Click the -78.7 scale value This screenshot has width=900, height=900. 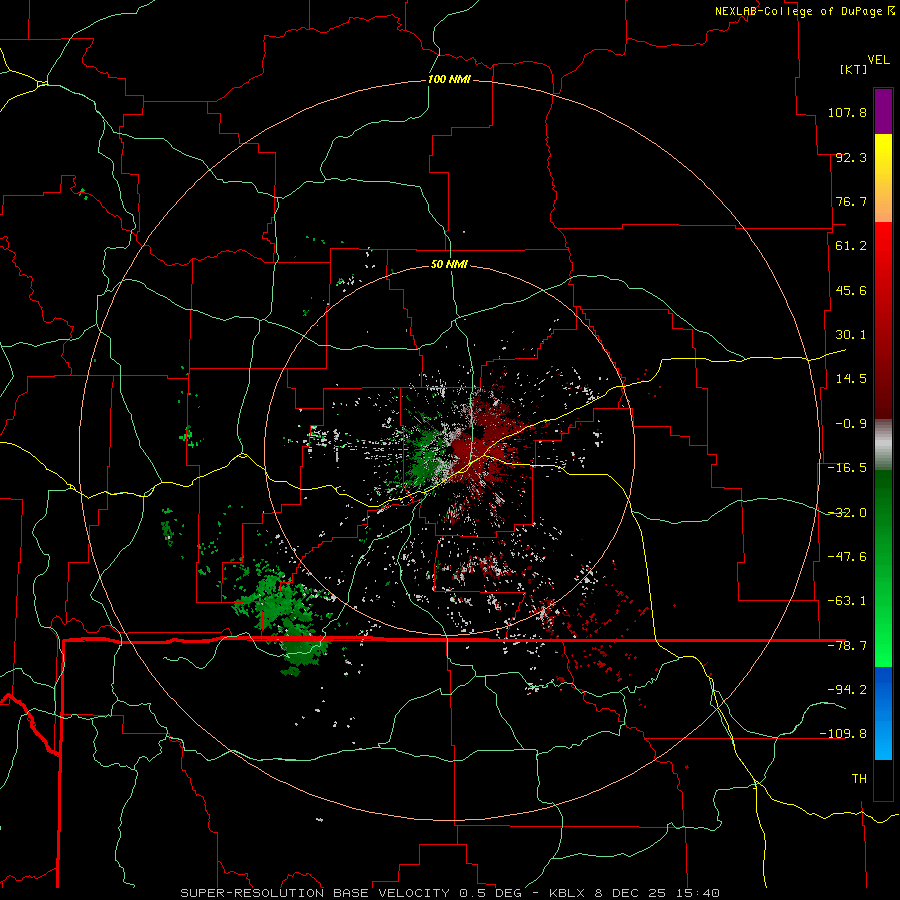point(847,646)
